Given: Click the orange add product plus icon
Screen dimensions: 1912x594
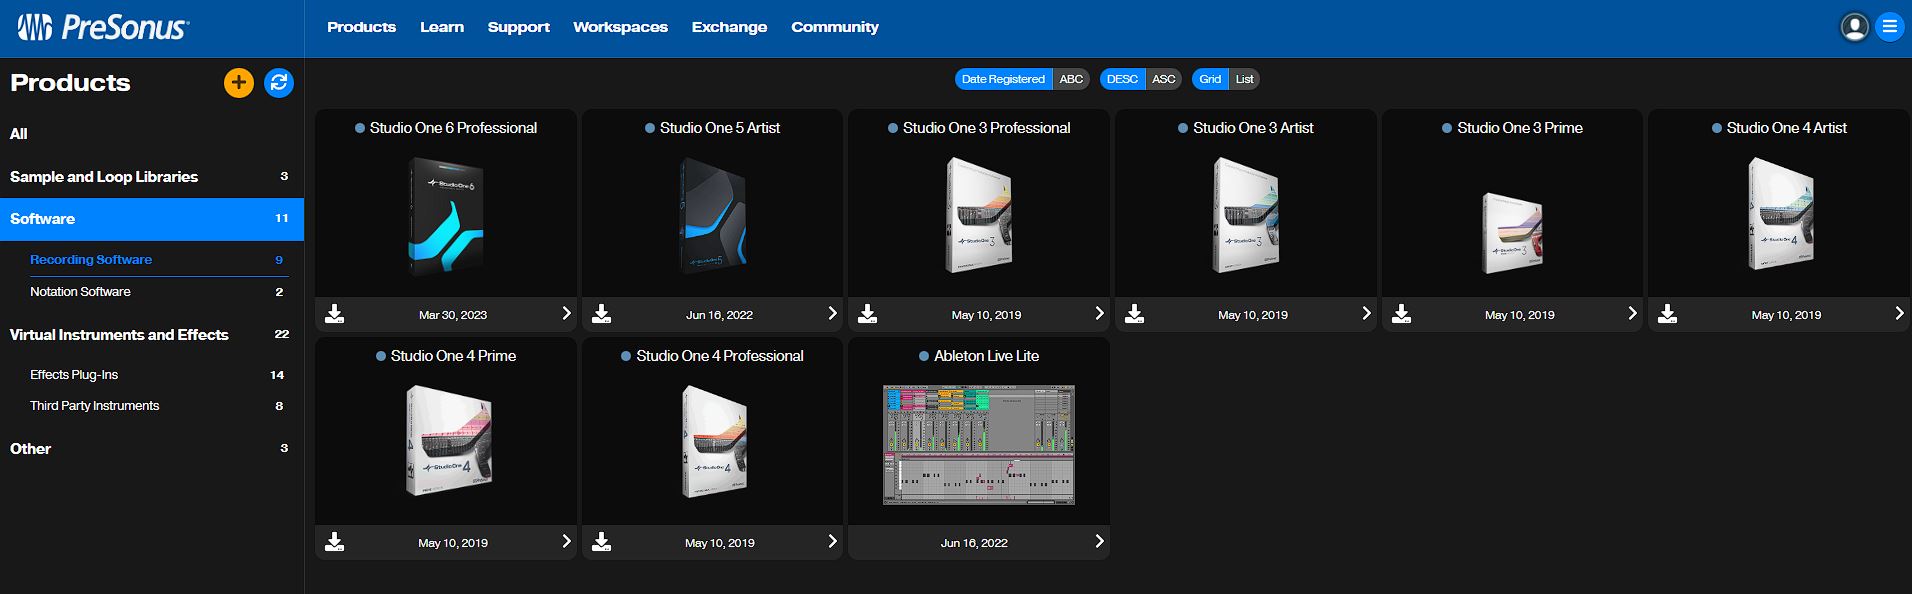Looking at the screenshot, I should point(238,82).
